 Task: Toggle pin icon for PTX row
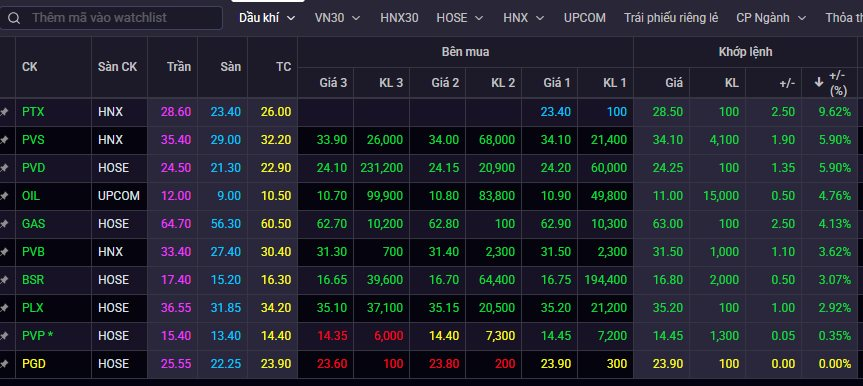(x=4, y=112)
